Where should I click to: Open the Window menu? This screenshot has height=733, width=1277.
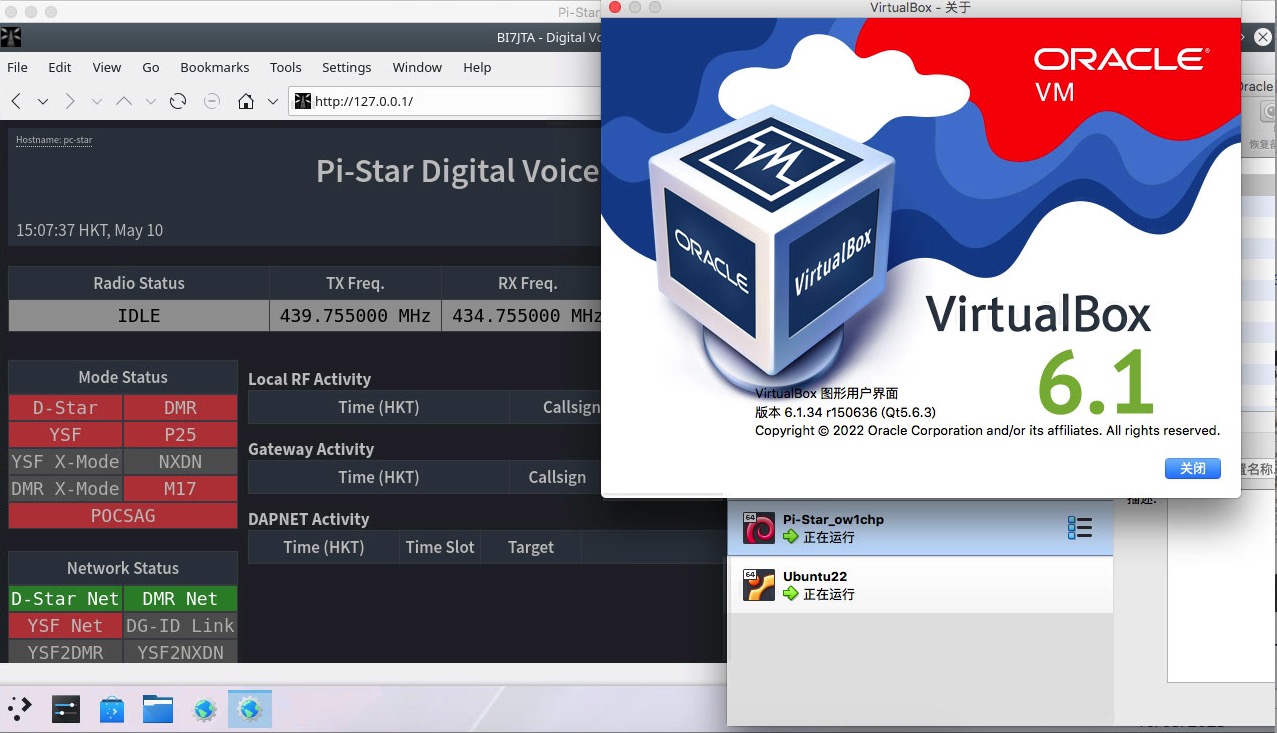coord(417,67)
